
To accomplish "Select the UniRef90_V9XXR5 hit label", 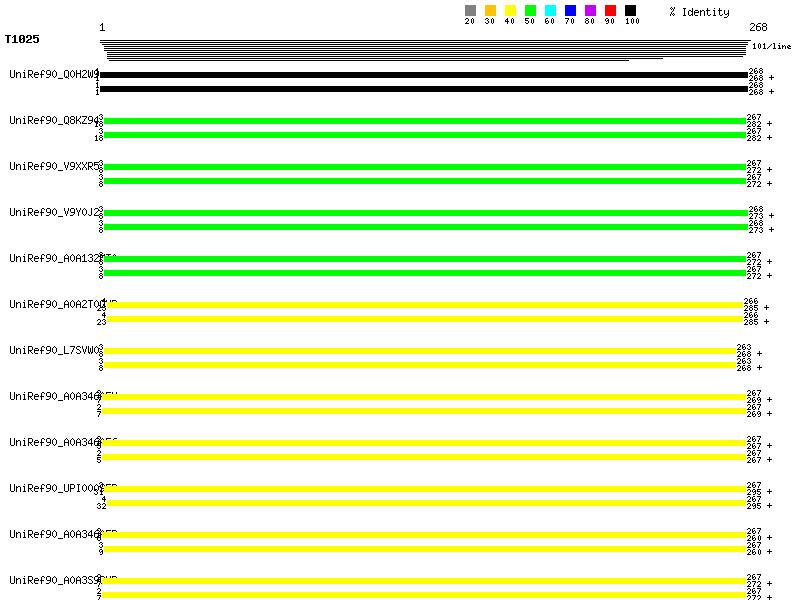I will (53, 166).
